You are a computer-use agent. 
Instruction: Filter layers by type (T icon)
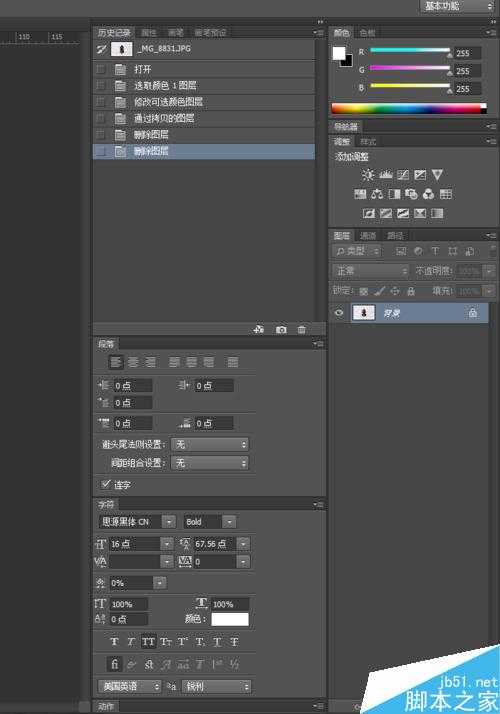[435, 251]
